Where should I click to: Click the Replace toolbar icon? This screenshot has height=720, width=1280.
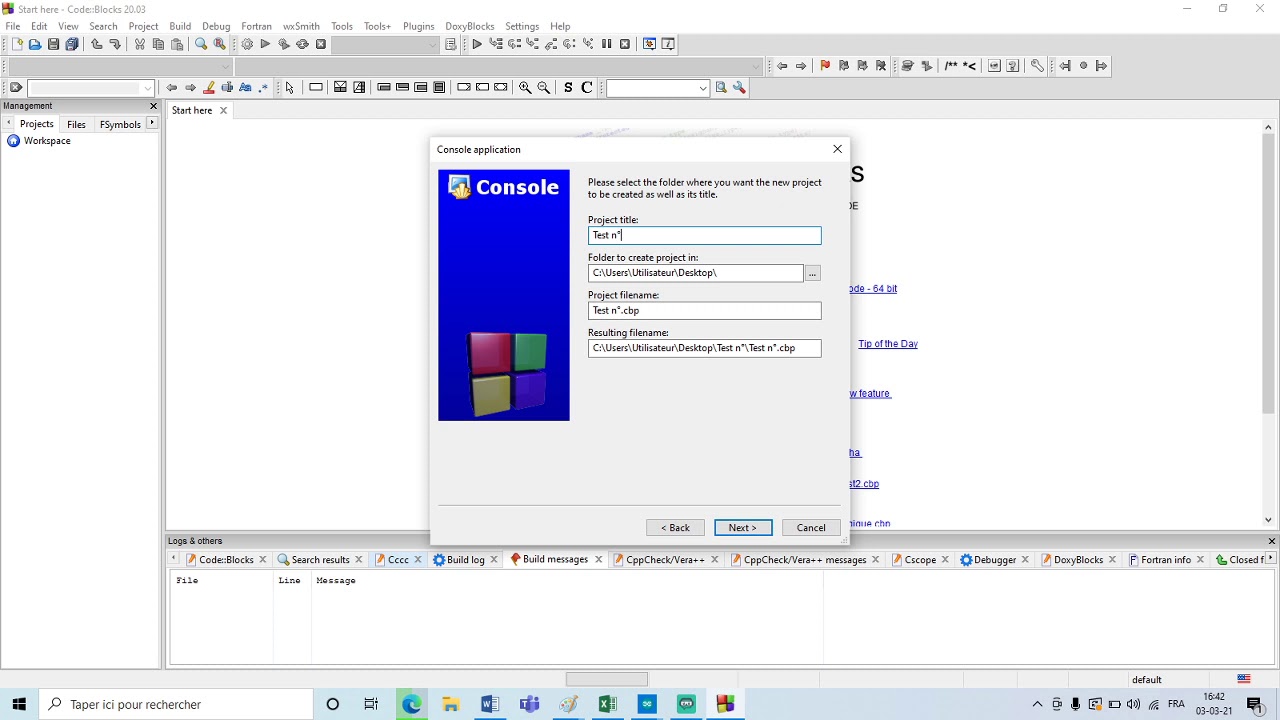click(220, 44)
